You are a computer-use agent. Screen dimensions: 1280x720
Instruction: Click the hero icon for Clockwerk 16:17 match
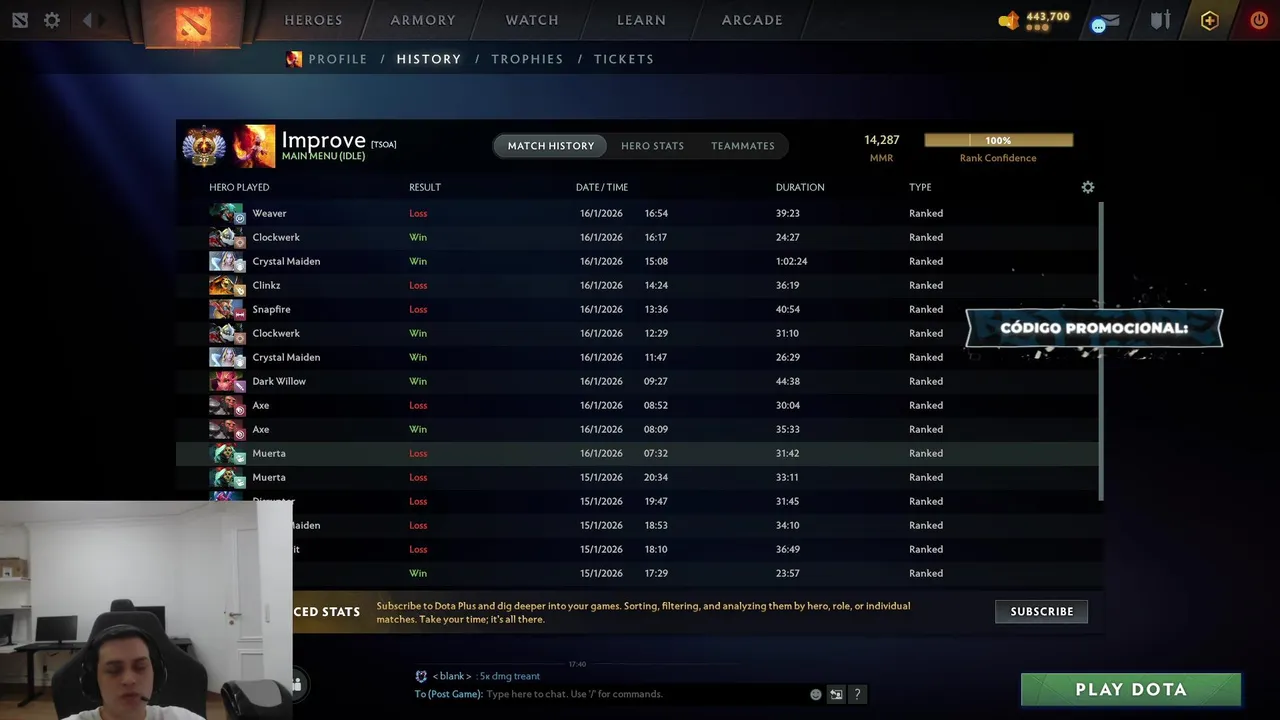(227, 237)
